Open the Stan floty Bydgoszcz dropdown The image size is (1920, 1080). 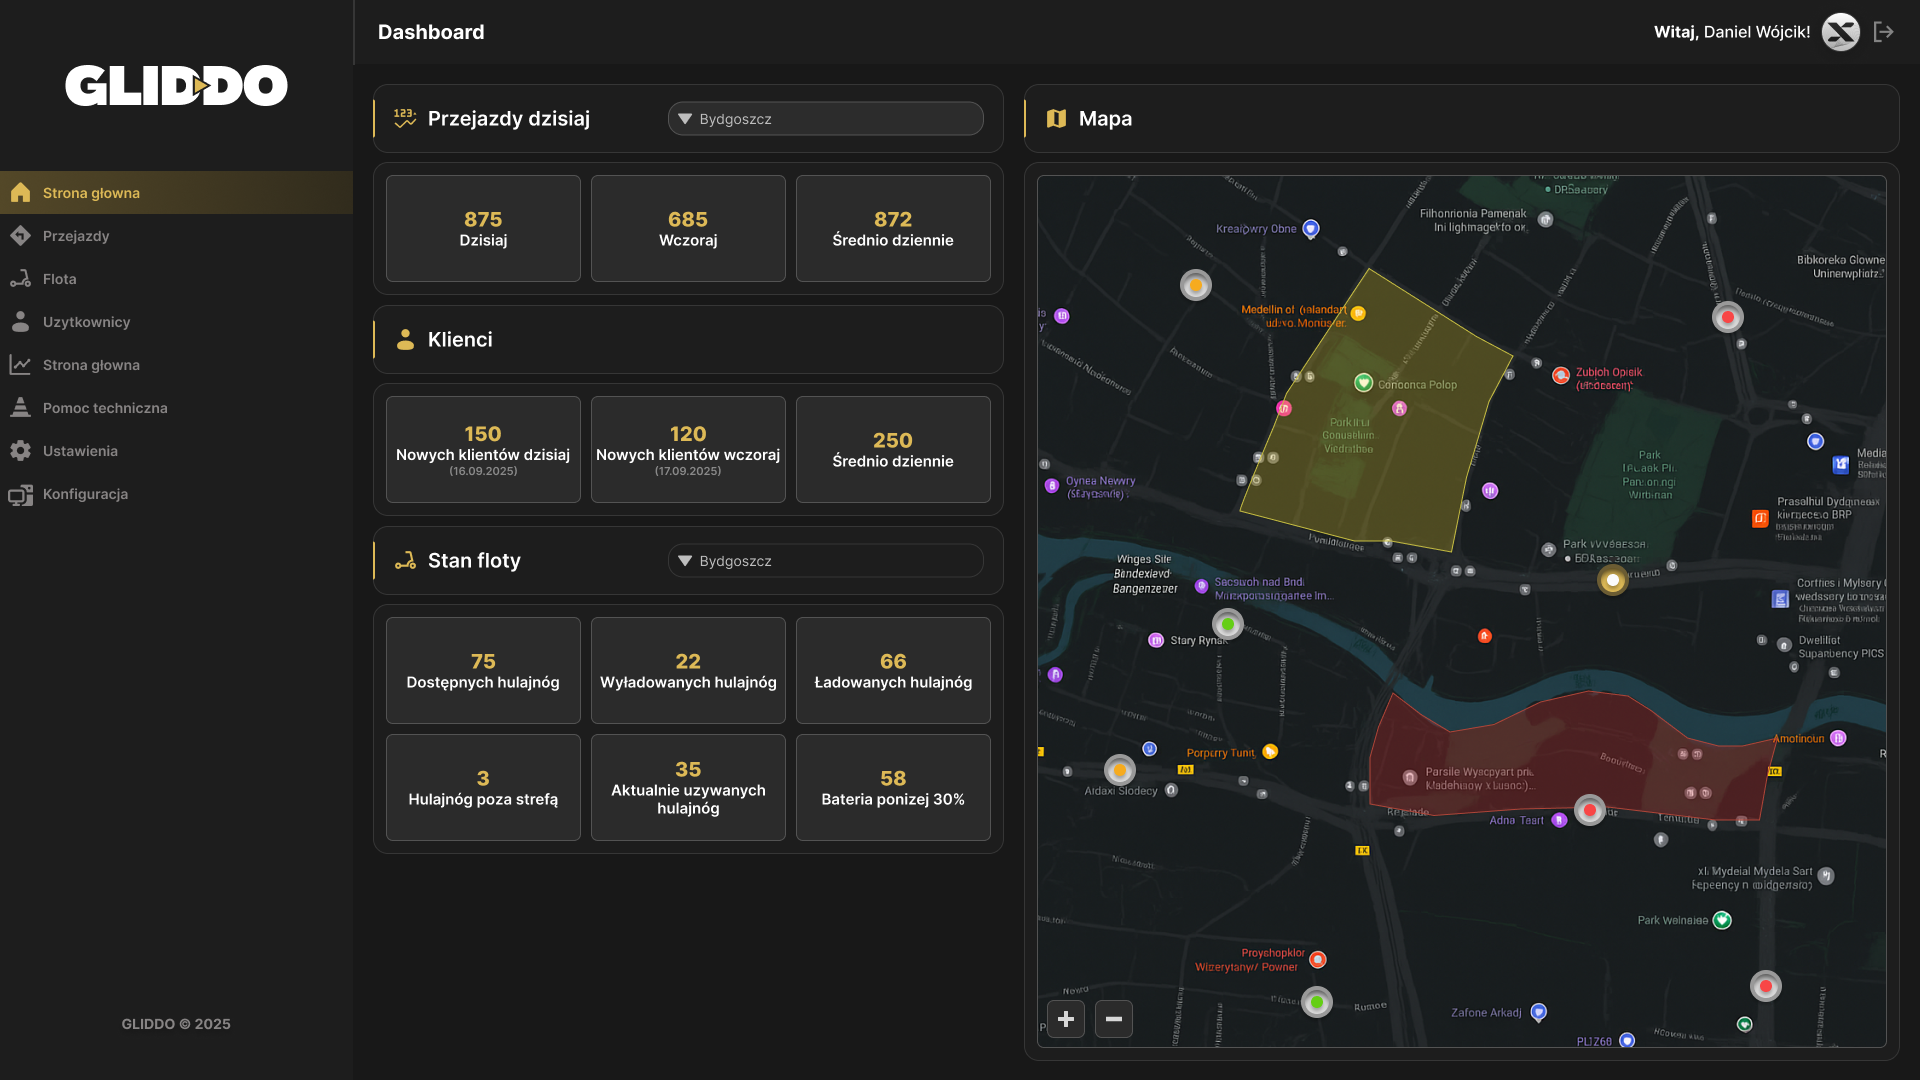point(825,561)
